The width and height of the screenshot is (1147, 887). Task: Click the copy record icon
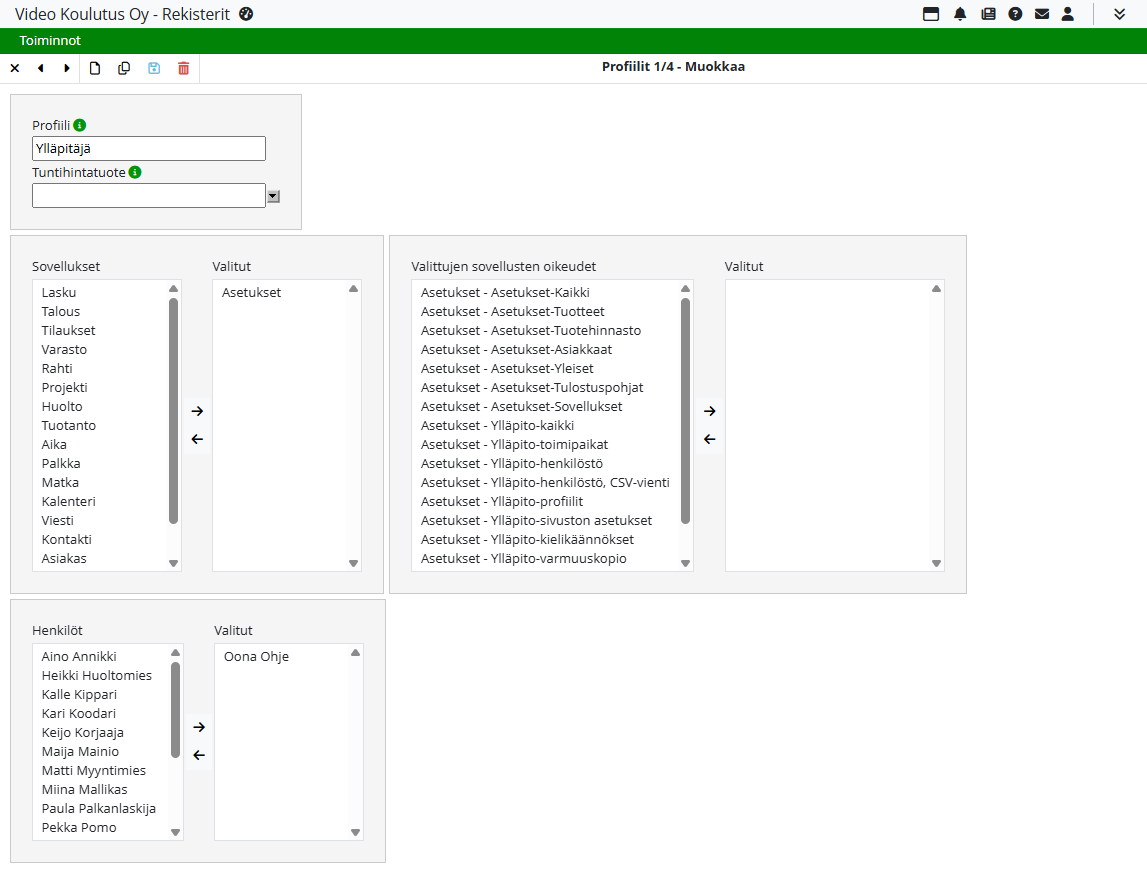coord(124,68)
